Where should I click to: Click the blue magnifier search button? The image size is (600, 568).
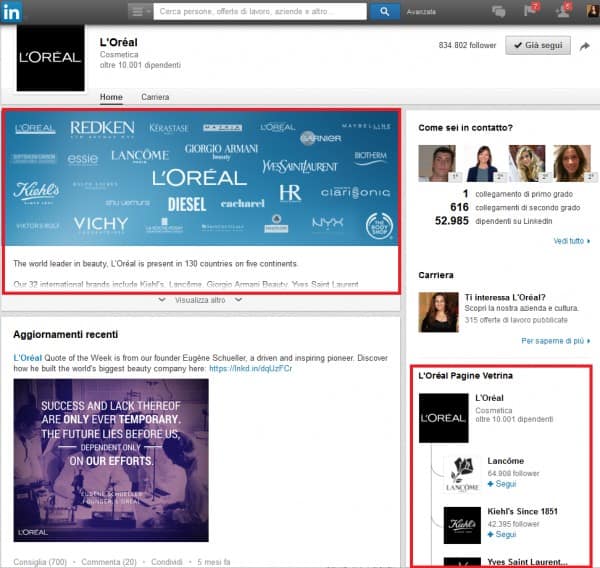(384, 11)
